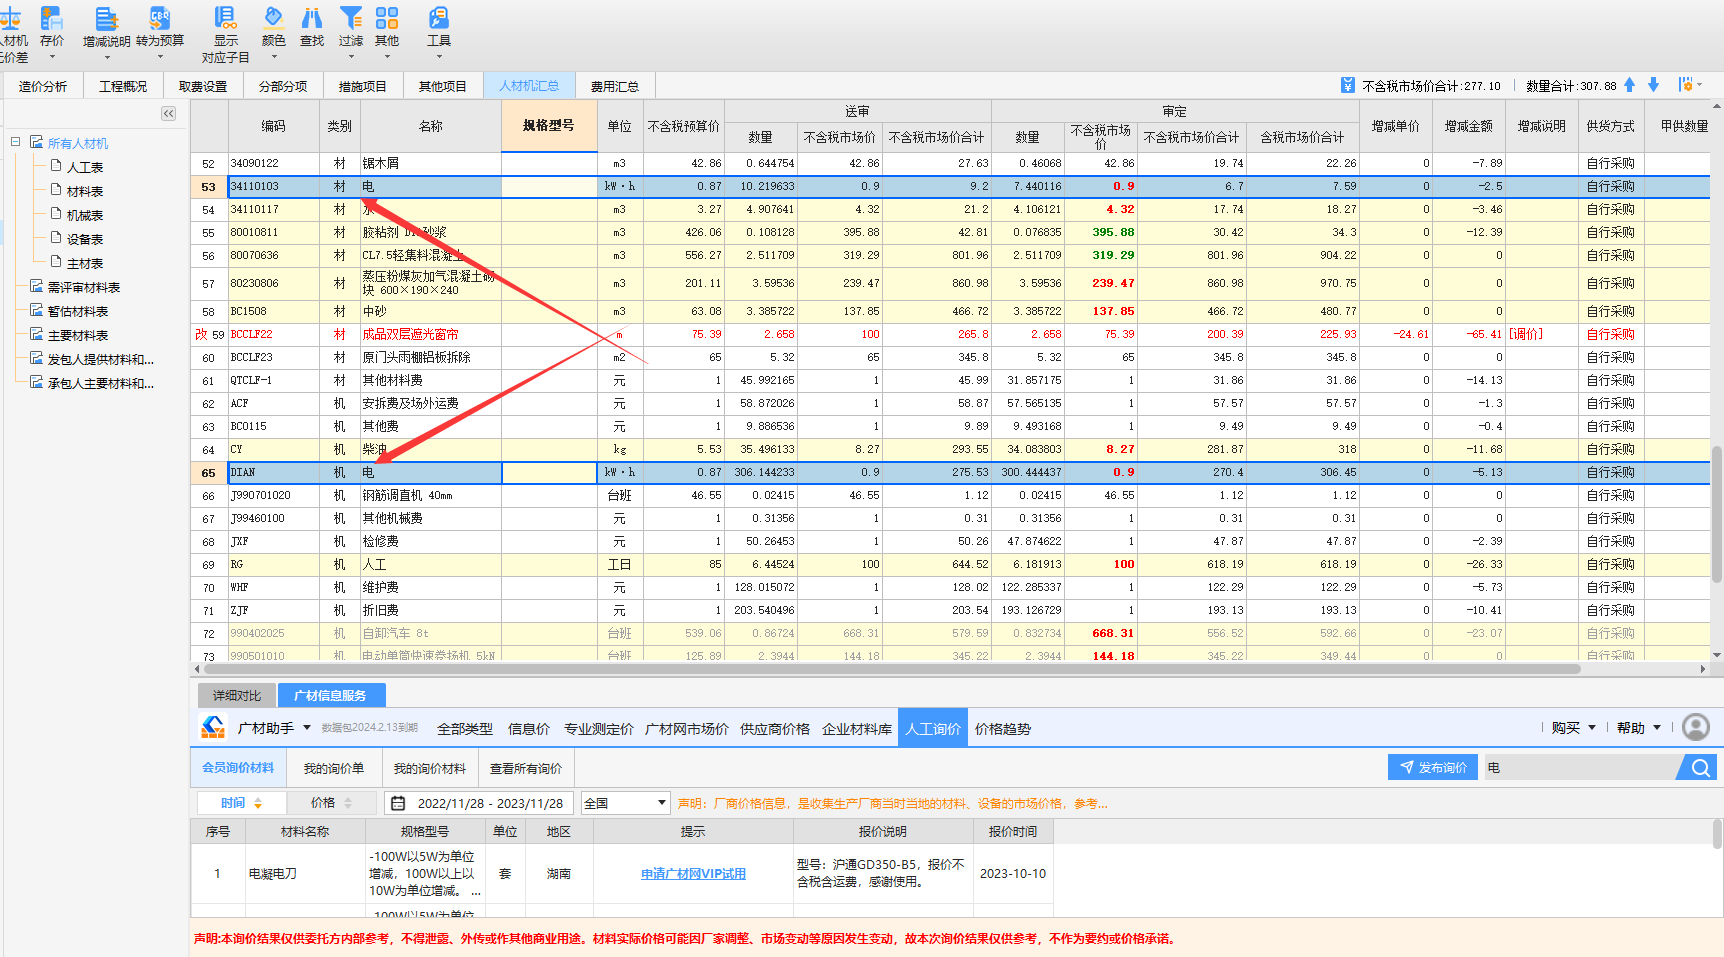Click the 转为预算 convert to budget icon
The image size is (1724, 957).
160,18
